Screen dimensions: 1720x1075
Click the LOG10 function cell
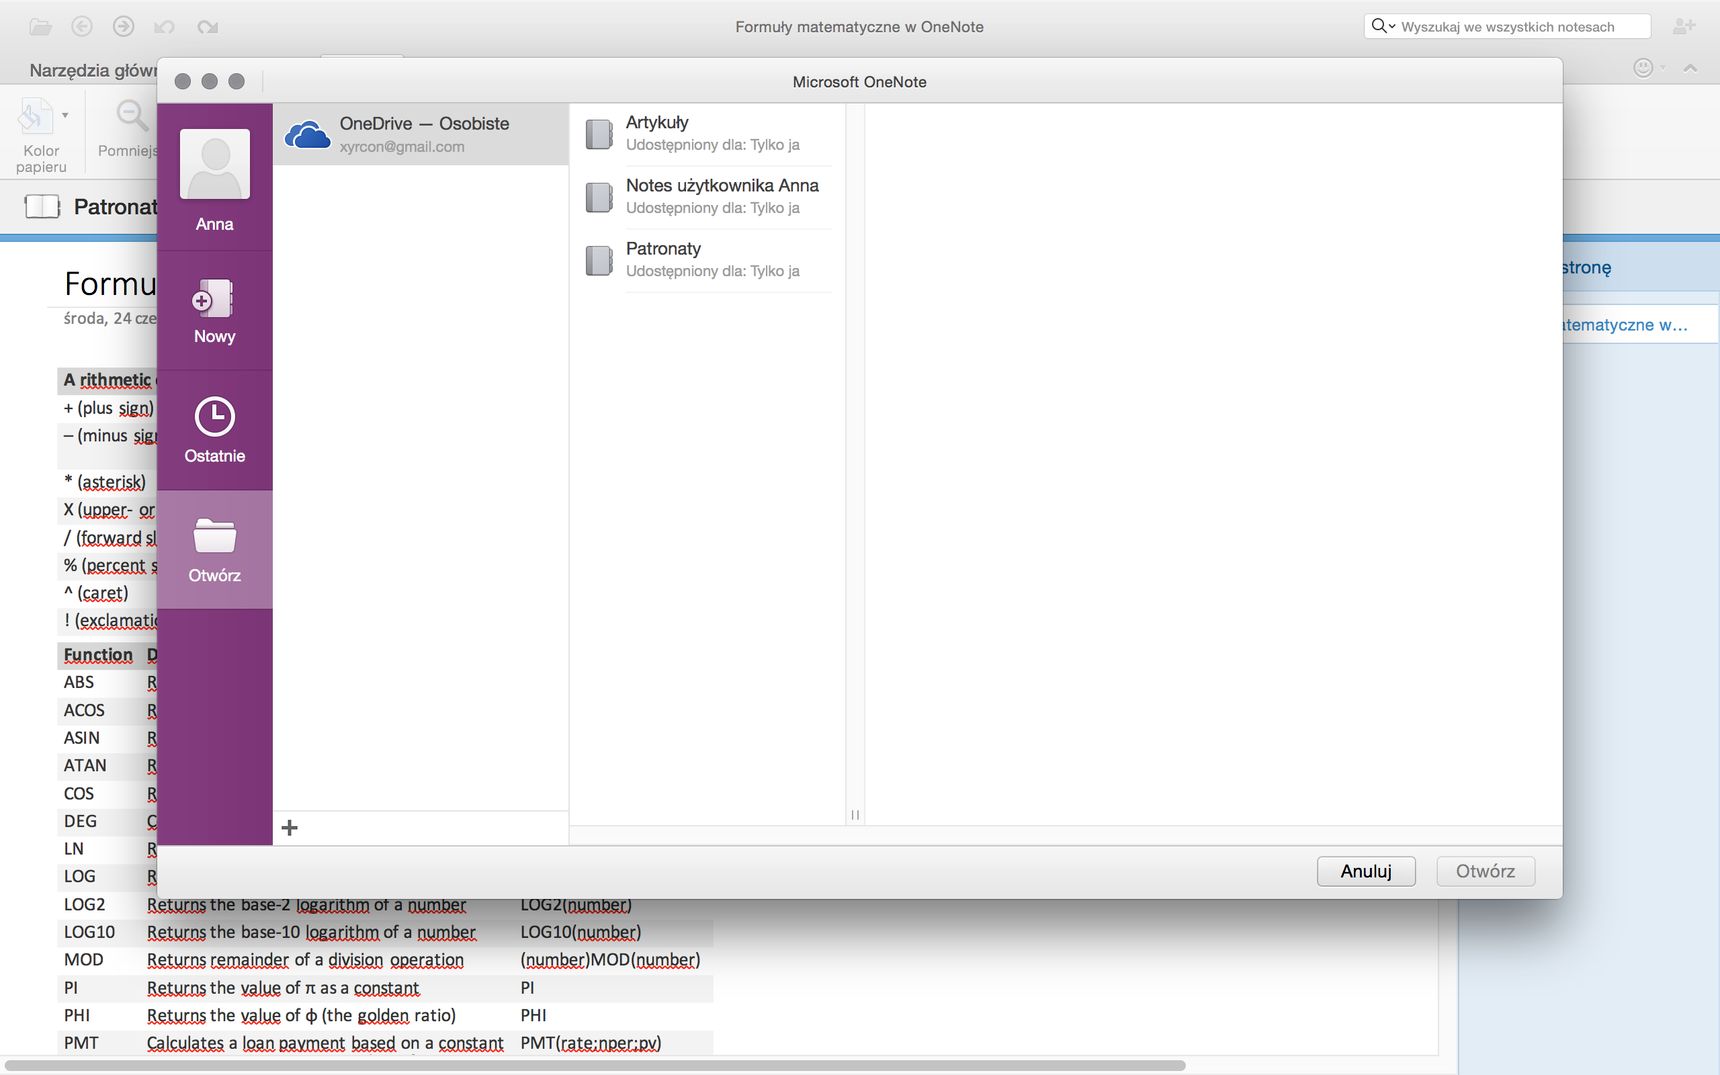(x=89, y=932)
